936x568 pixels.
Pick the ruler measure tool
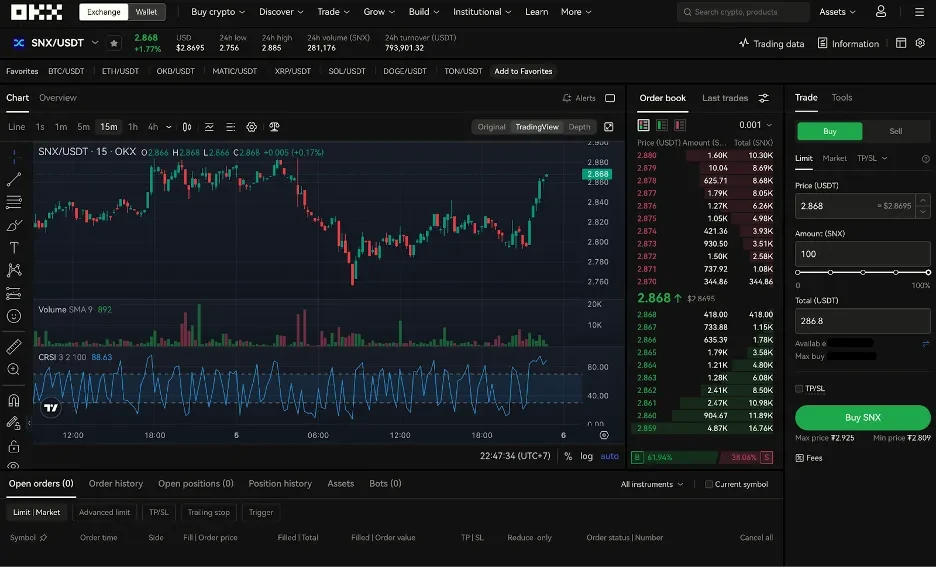pyautogui.click(x=14, y=347)
